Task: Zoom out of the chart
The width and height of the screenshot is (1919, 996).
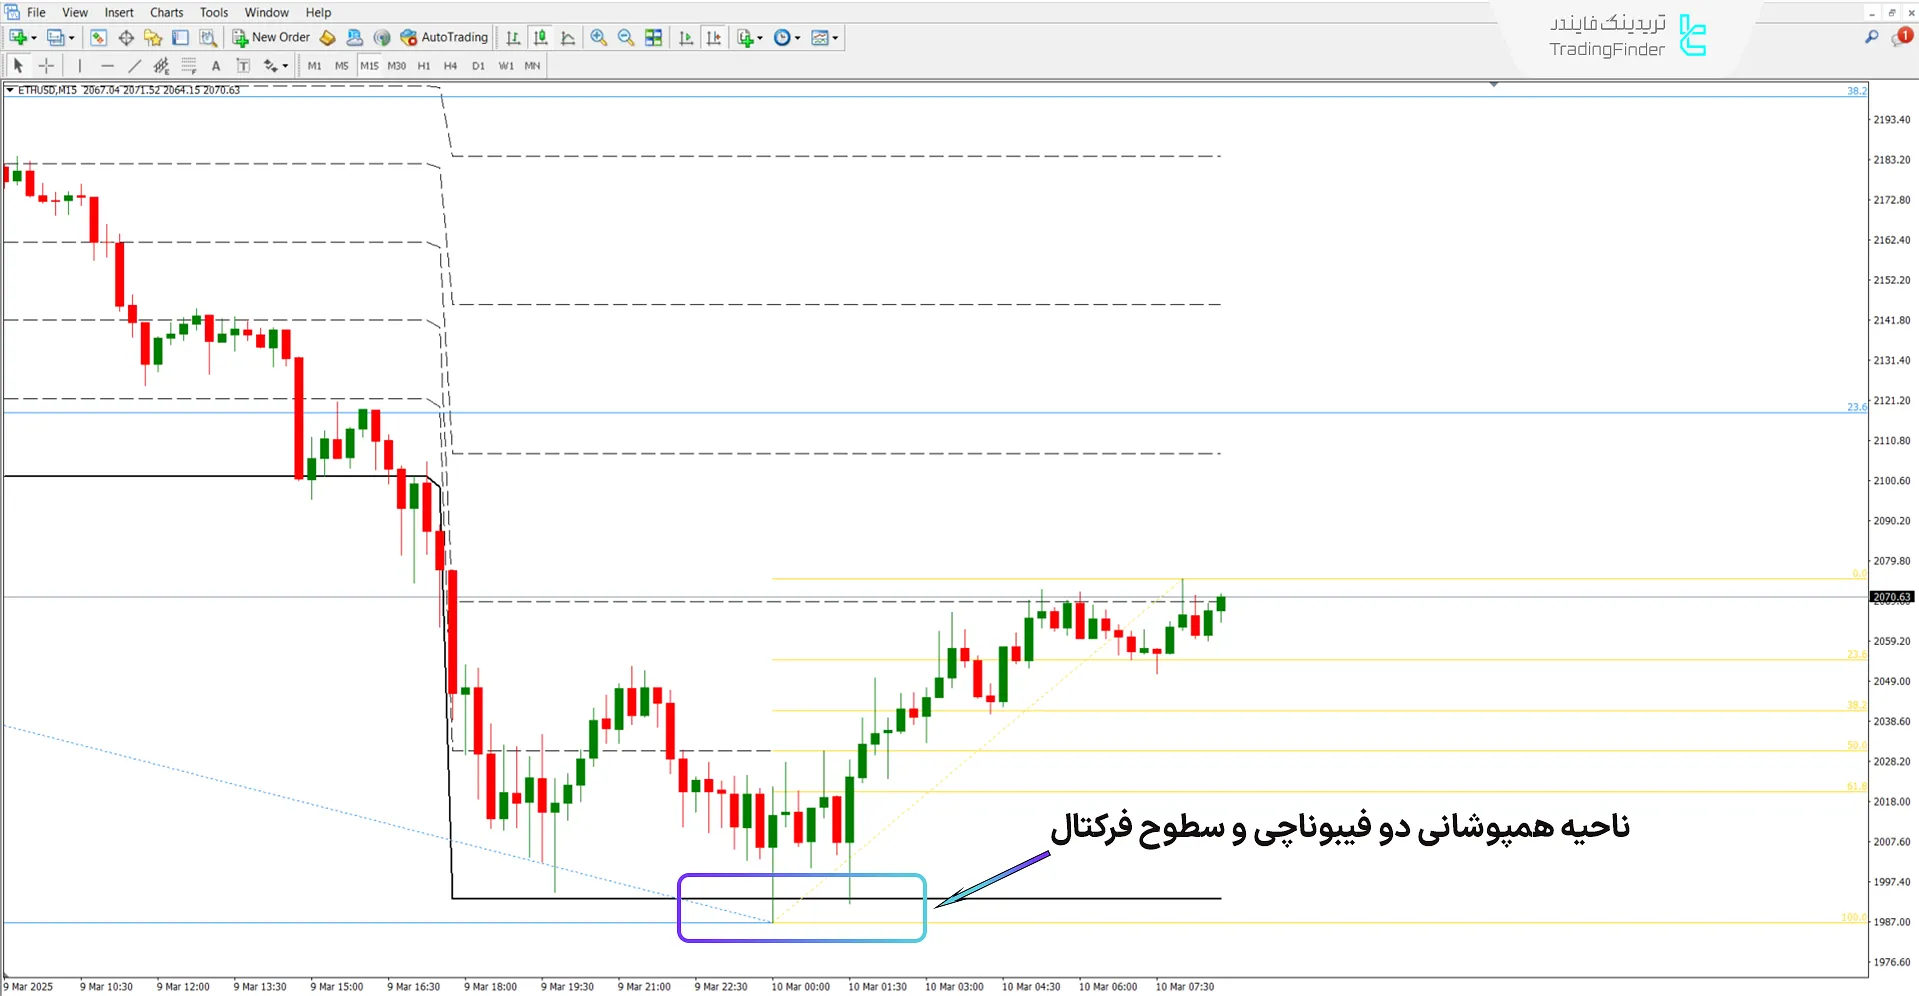Action: (625, 37)
